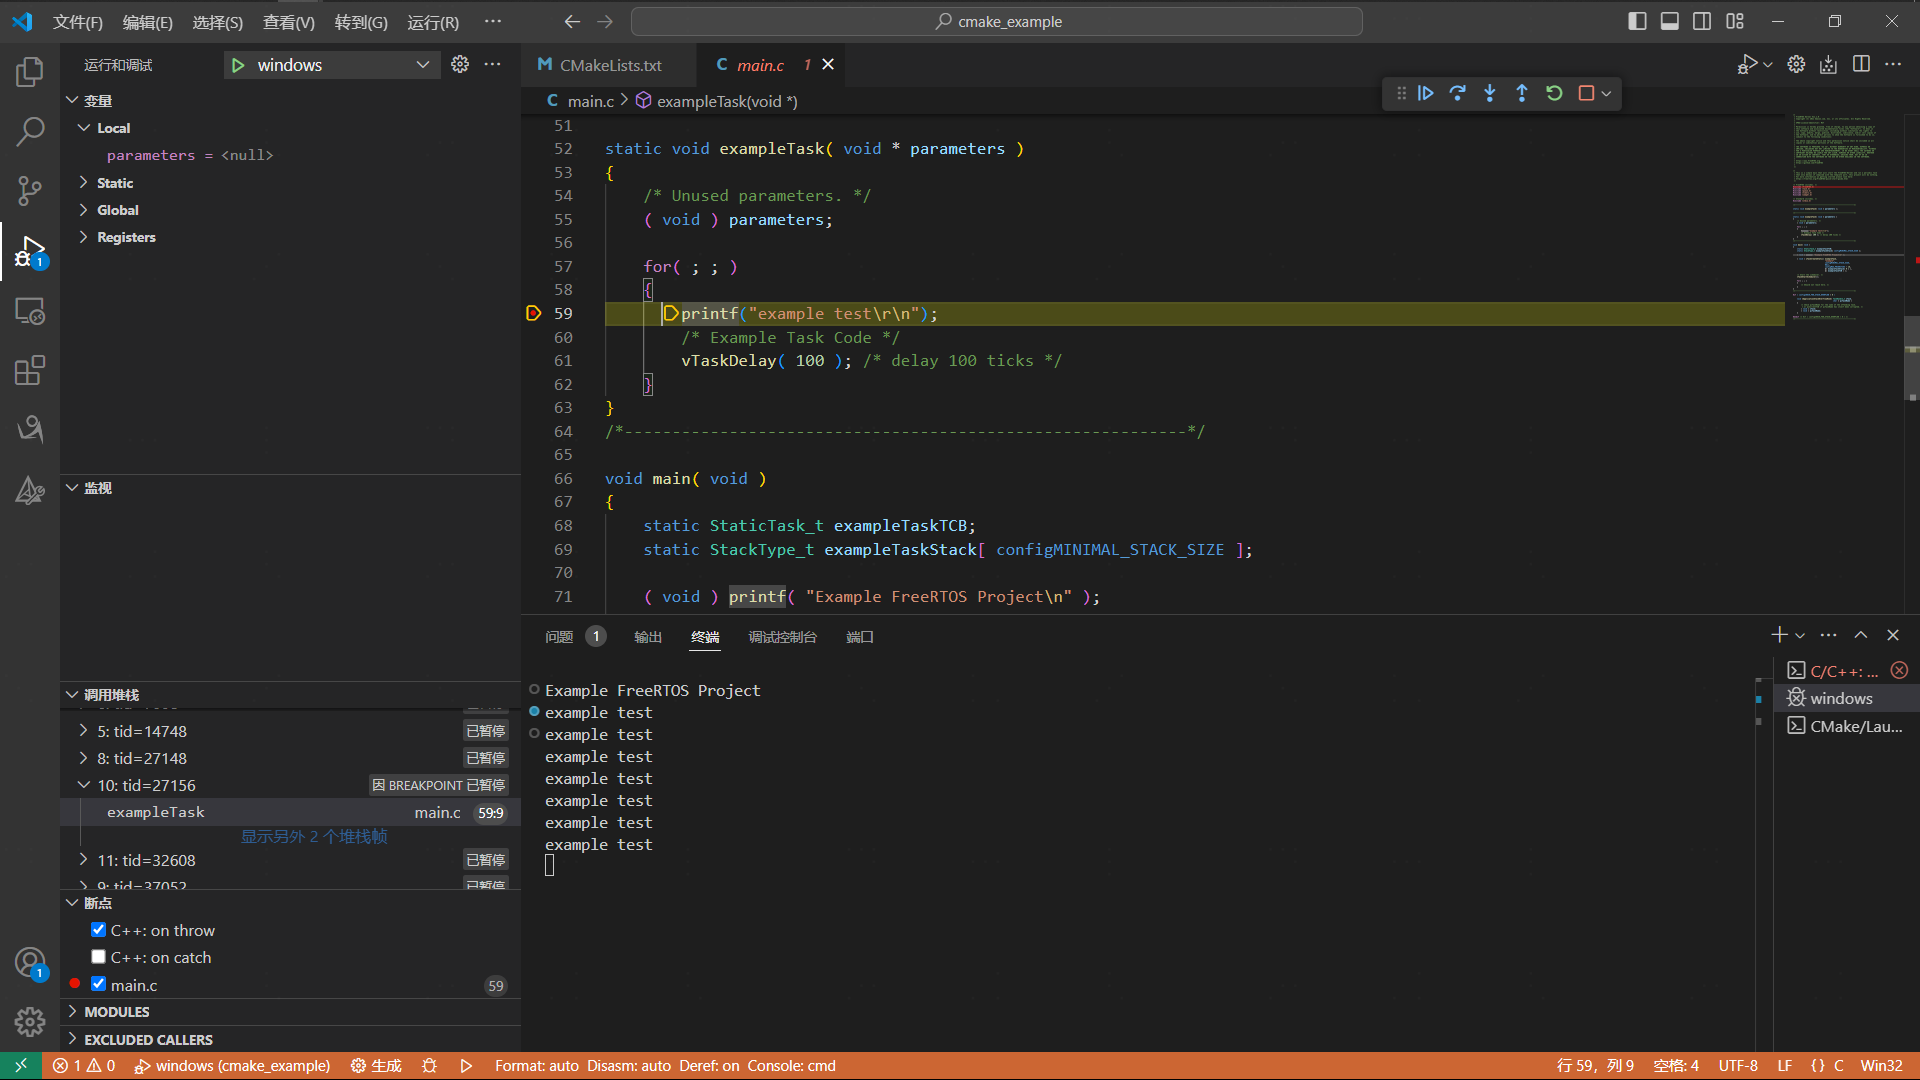Click Step Over in debug toolbar

[1458, 93]
